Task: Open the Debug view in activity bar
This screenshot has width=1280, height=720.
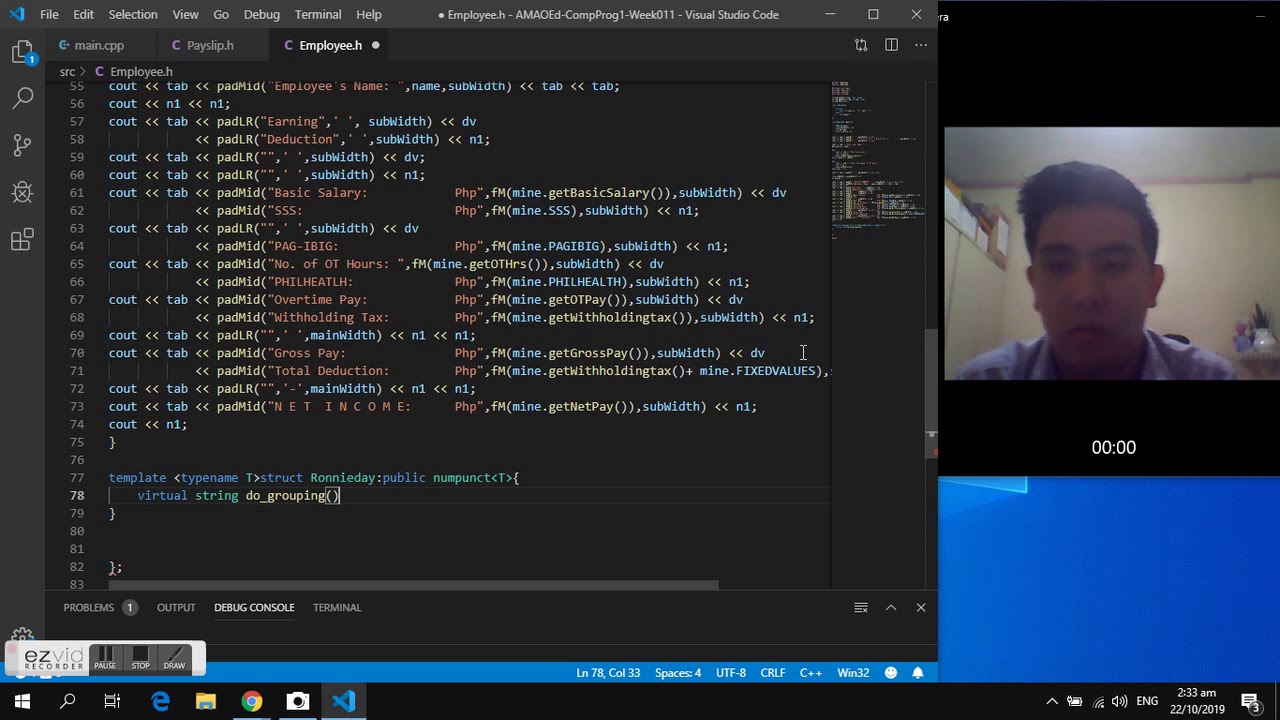Action: point(22,192)
